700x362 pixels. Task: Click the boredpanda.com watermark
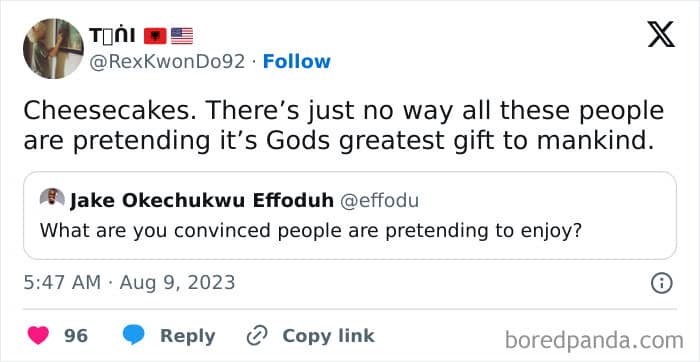click(x=594, y=341)
